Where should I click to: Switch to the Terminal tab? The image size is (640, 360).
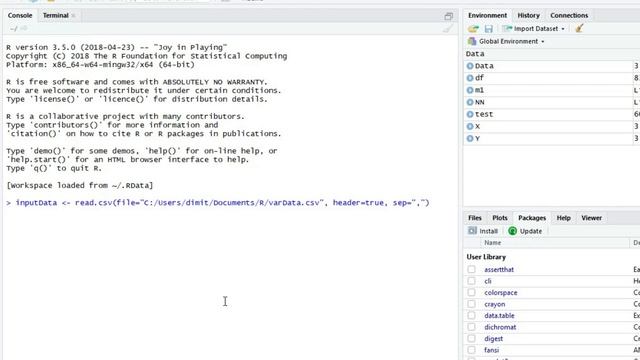tap(56, 16)
